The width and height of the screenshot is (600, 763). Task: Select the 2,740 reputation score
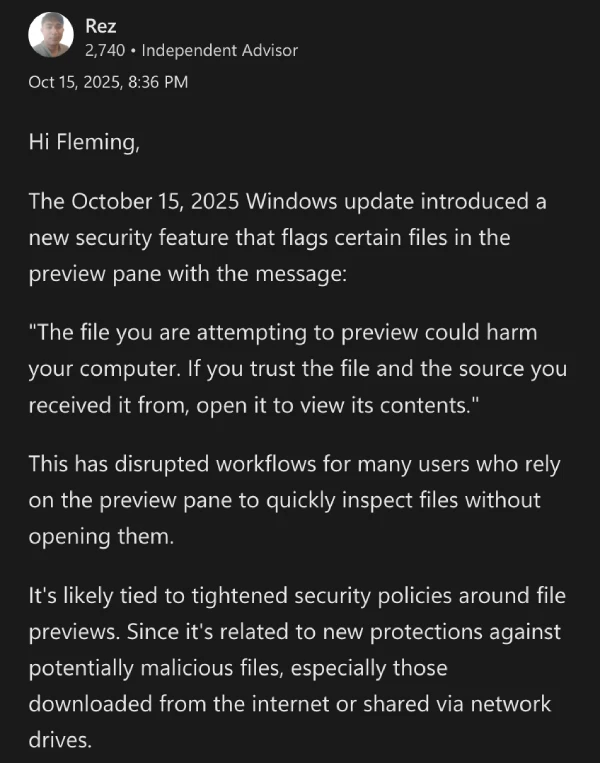(104, 50)
